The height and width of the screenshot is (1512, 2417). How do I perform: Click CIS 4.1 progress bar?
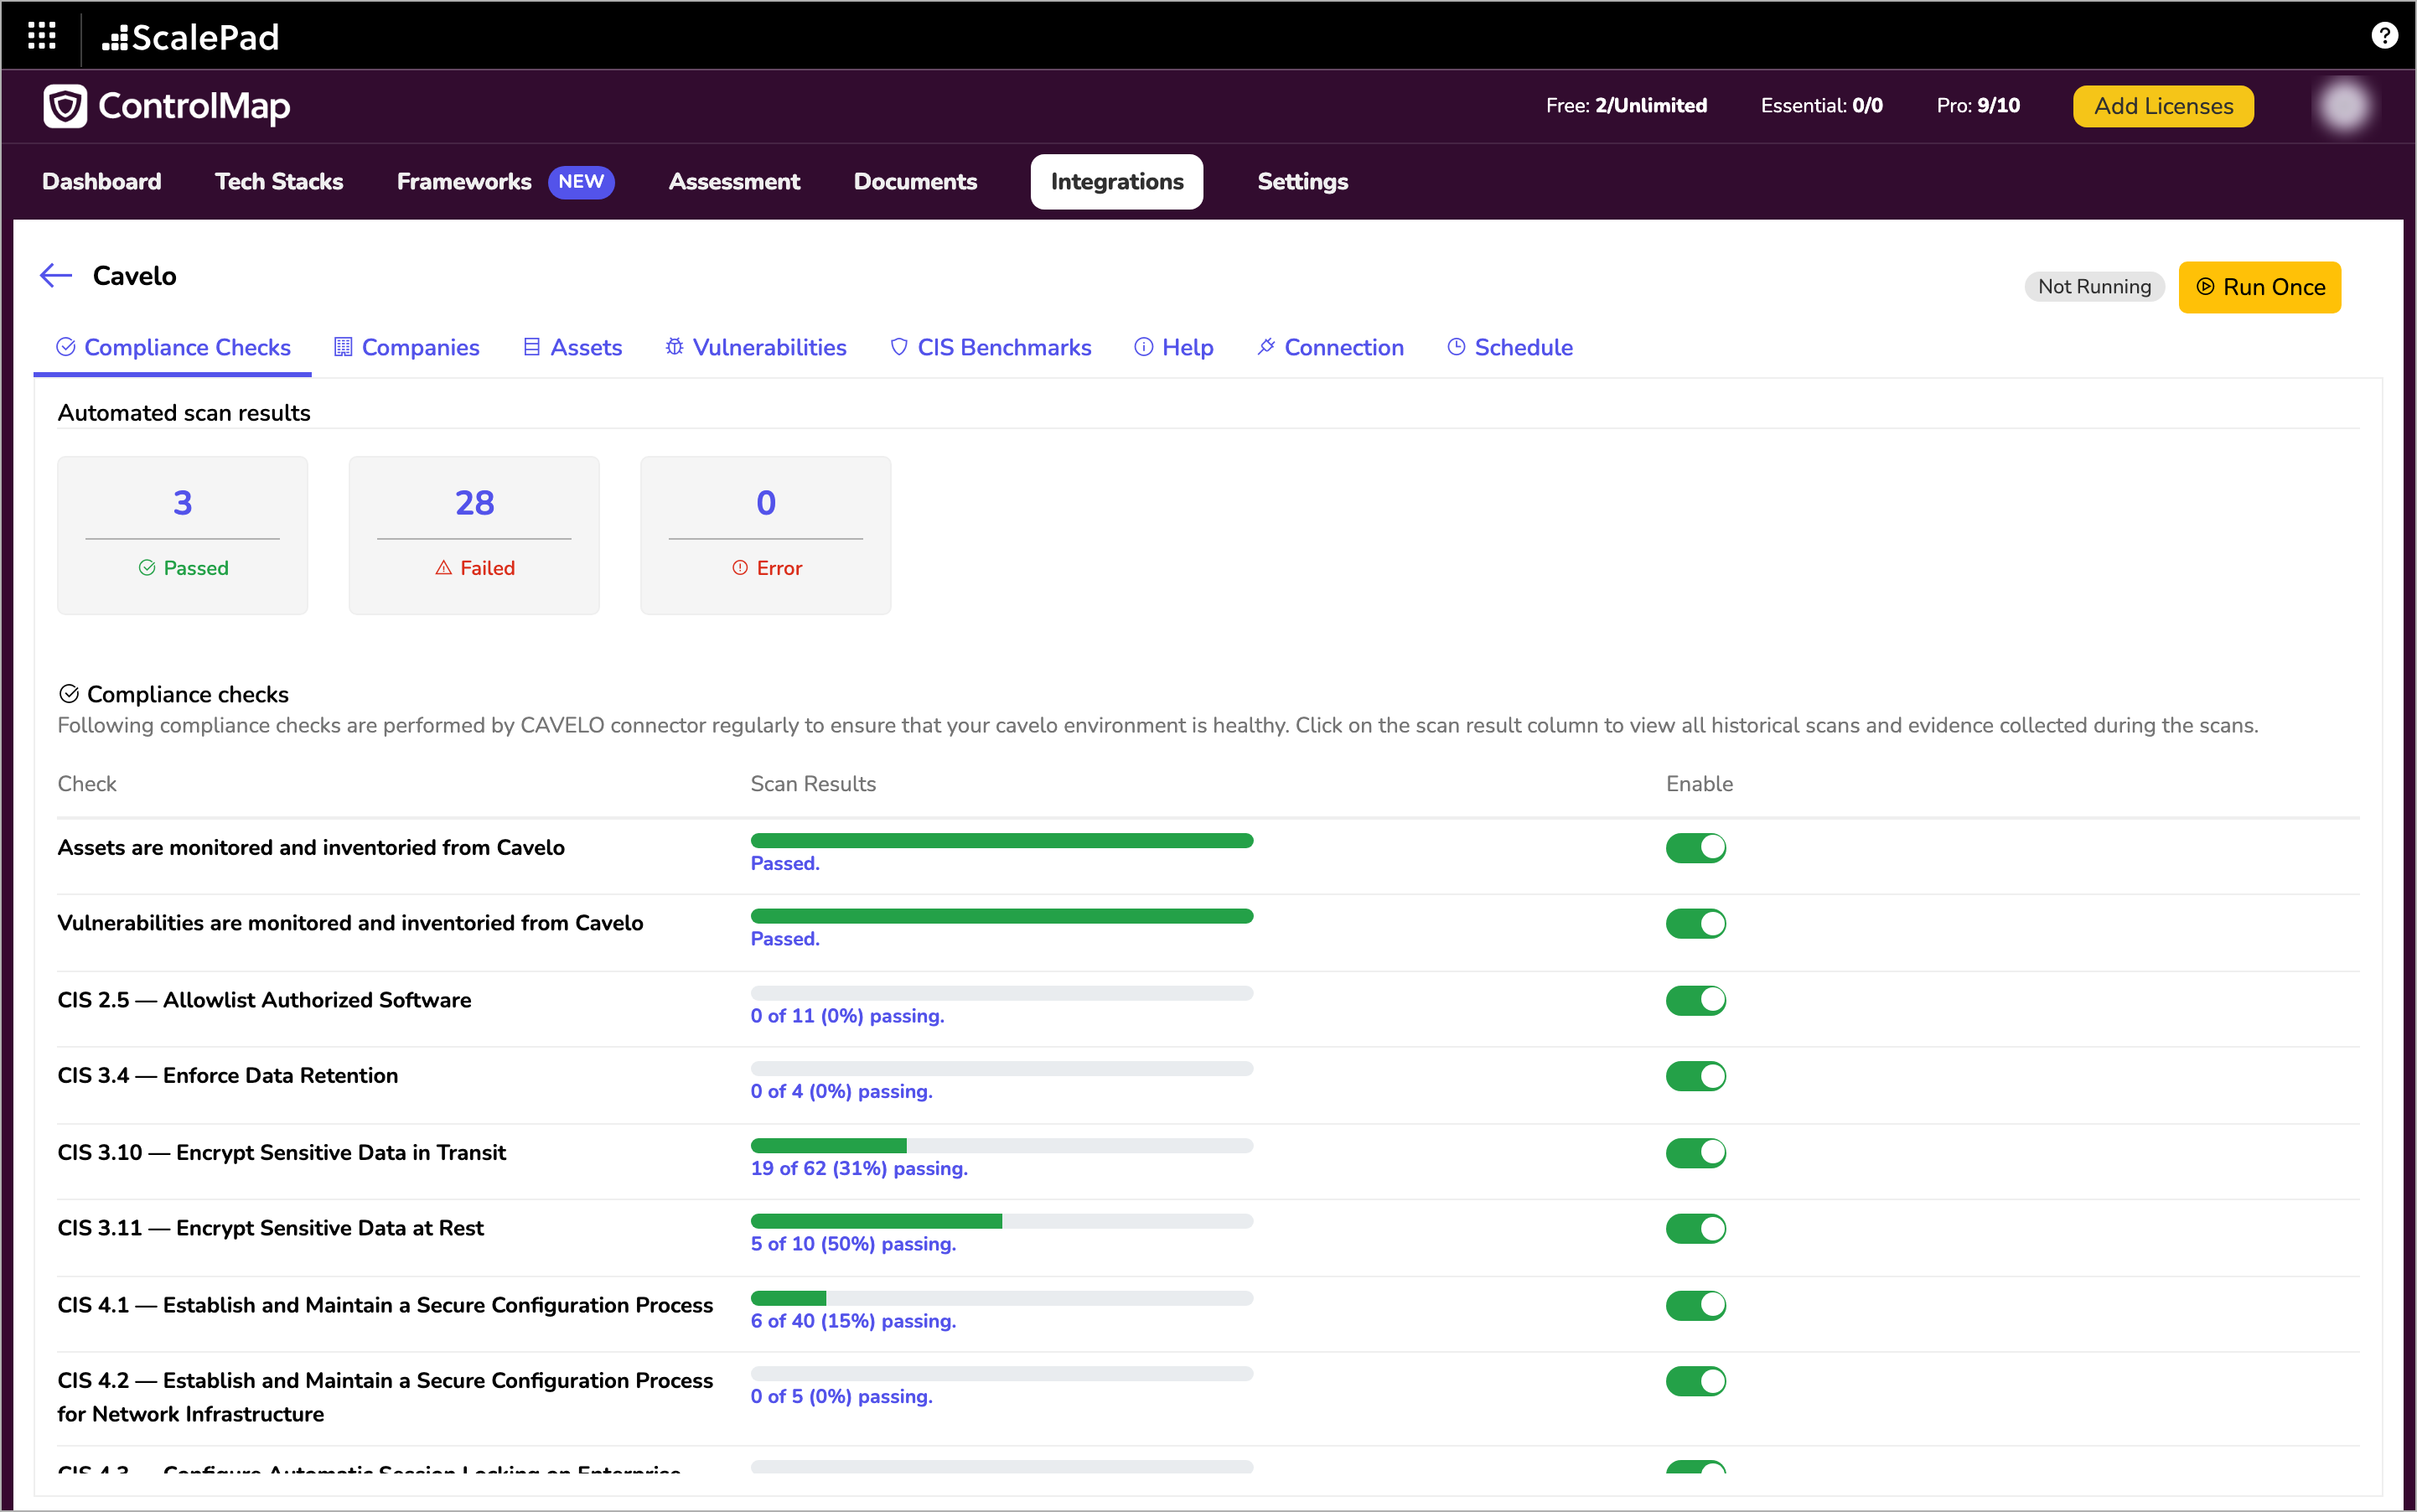[x=1002, y=1298]
